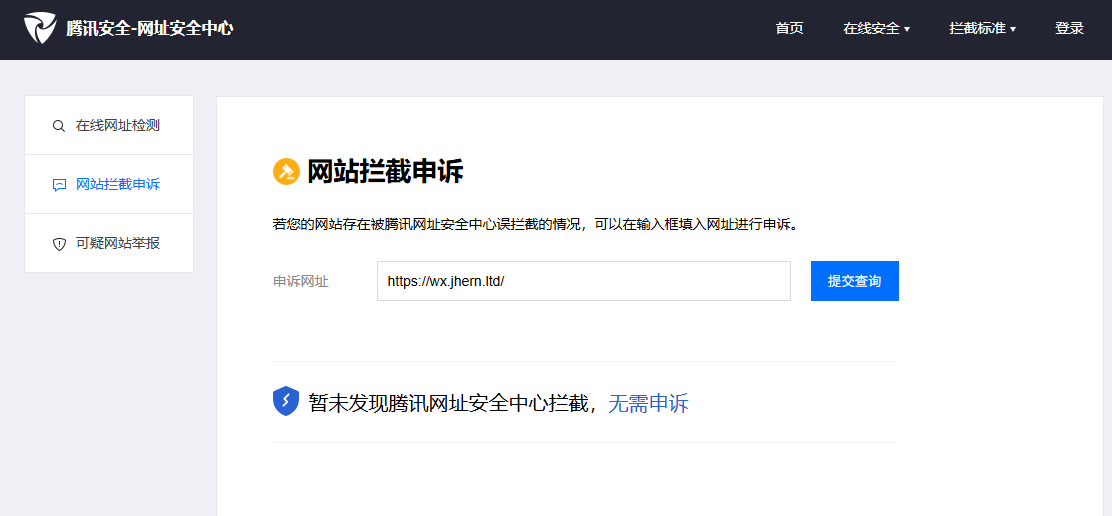Click the 网站拦截申诉 page heading
The width and height of the screenshot is (1112, 516).
click(x=385, y=172)
